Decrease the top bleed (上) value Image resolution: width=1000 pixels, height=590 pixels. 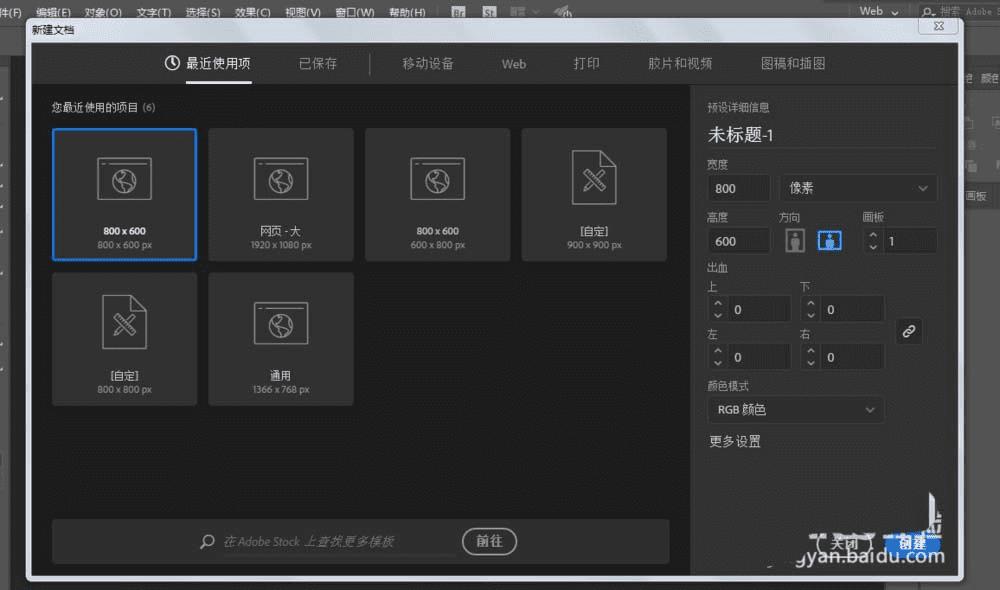coord(717,315)
